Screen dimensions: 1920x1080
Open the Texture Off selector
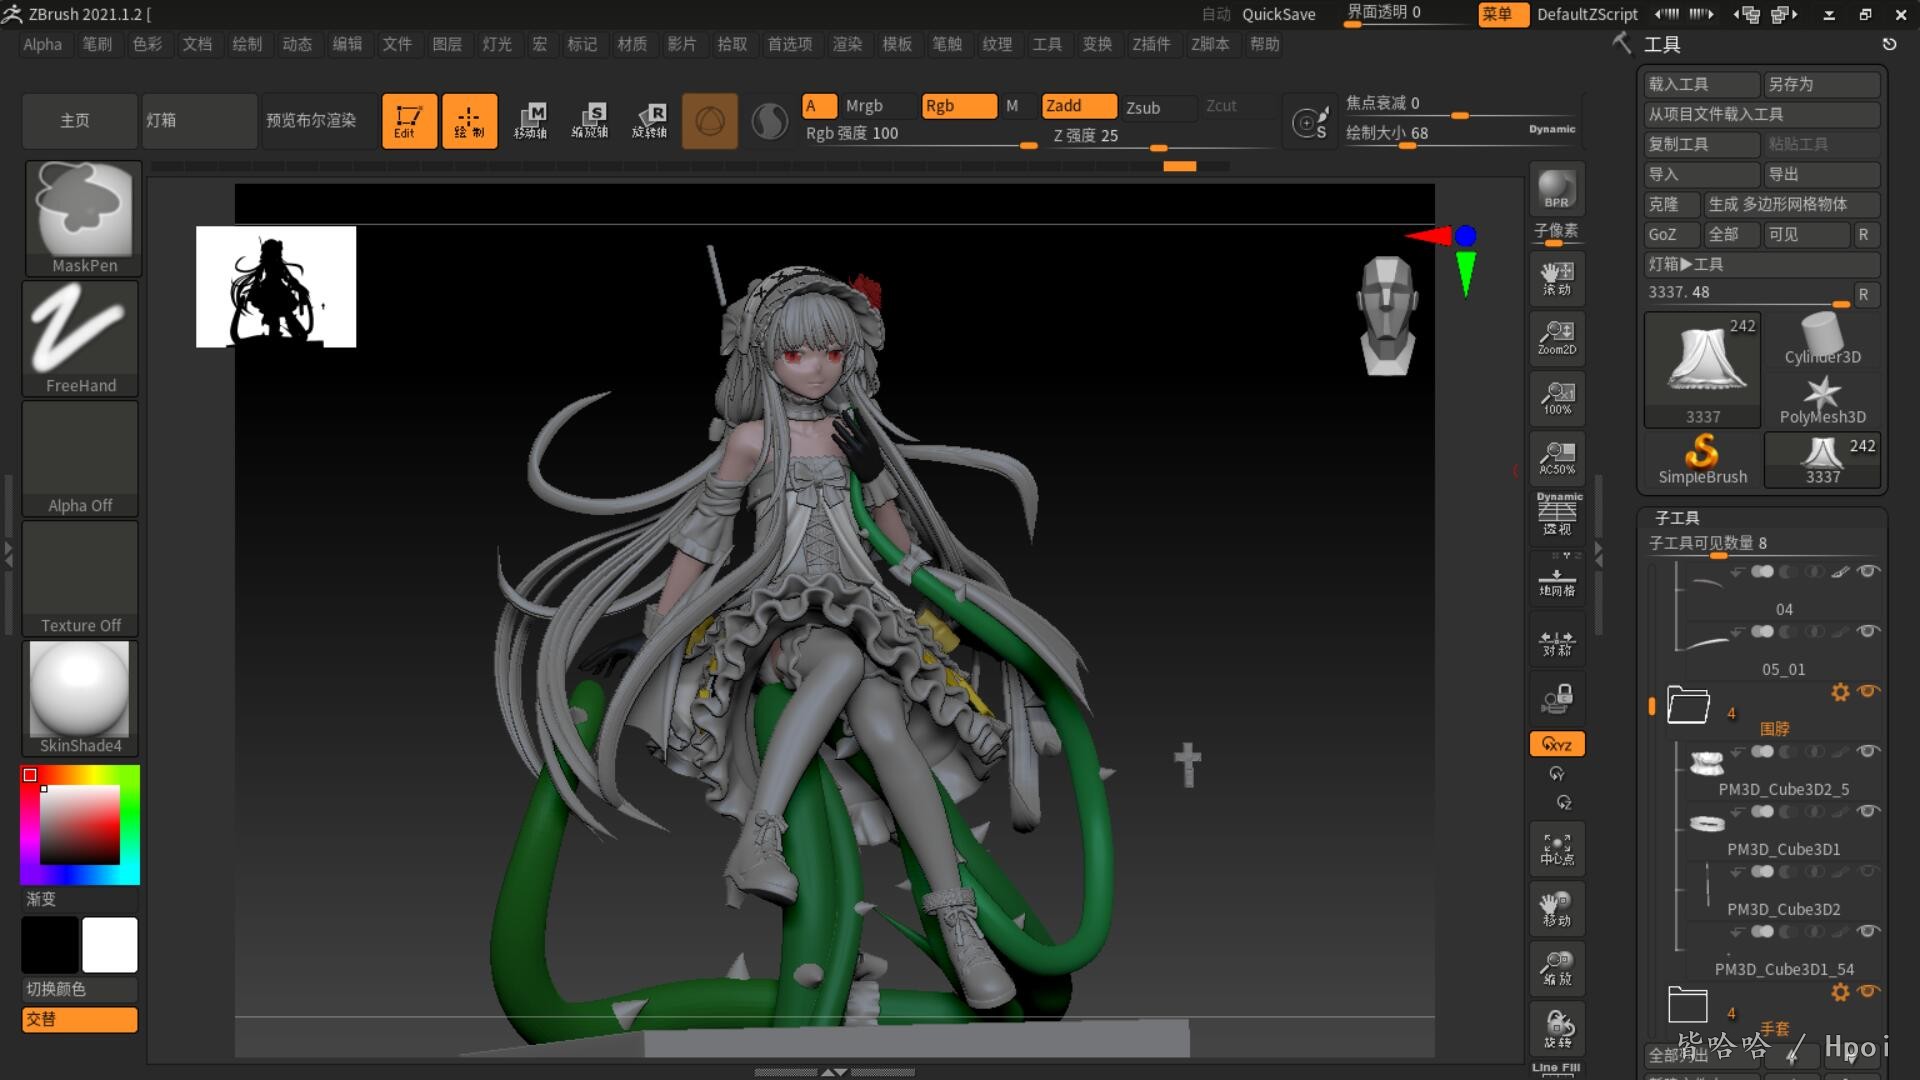81,578
